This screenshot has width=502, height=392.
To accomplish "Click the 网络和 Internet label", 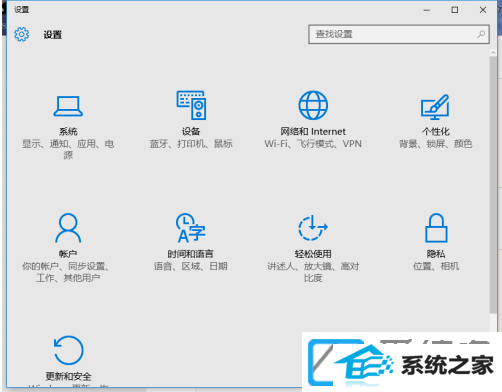I will tap(313, 131).
